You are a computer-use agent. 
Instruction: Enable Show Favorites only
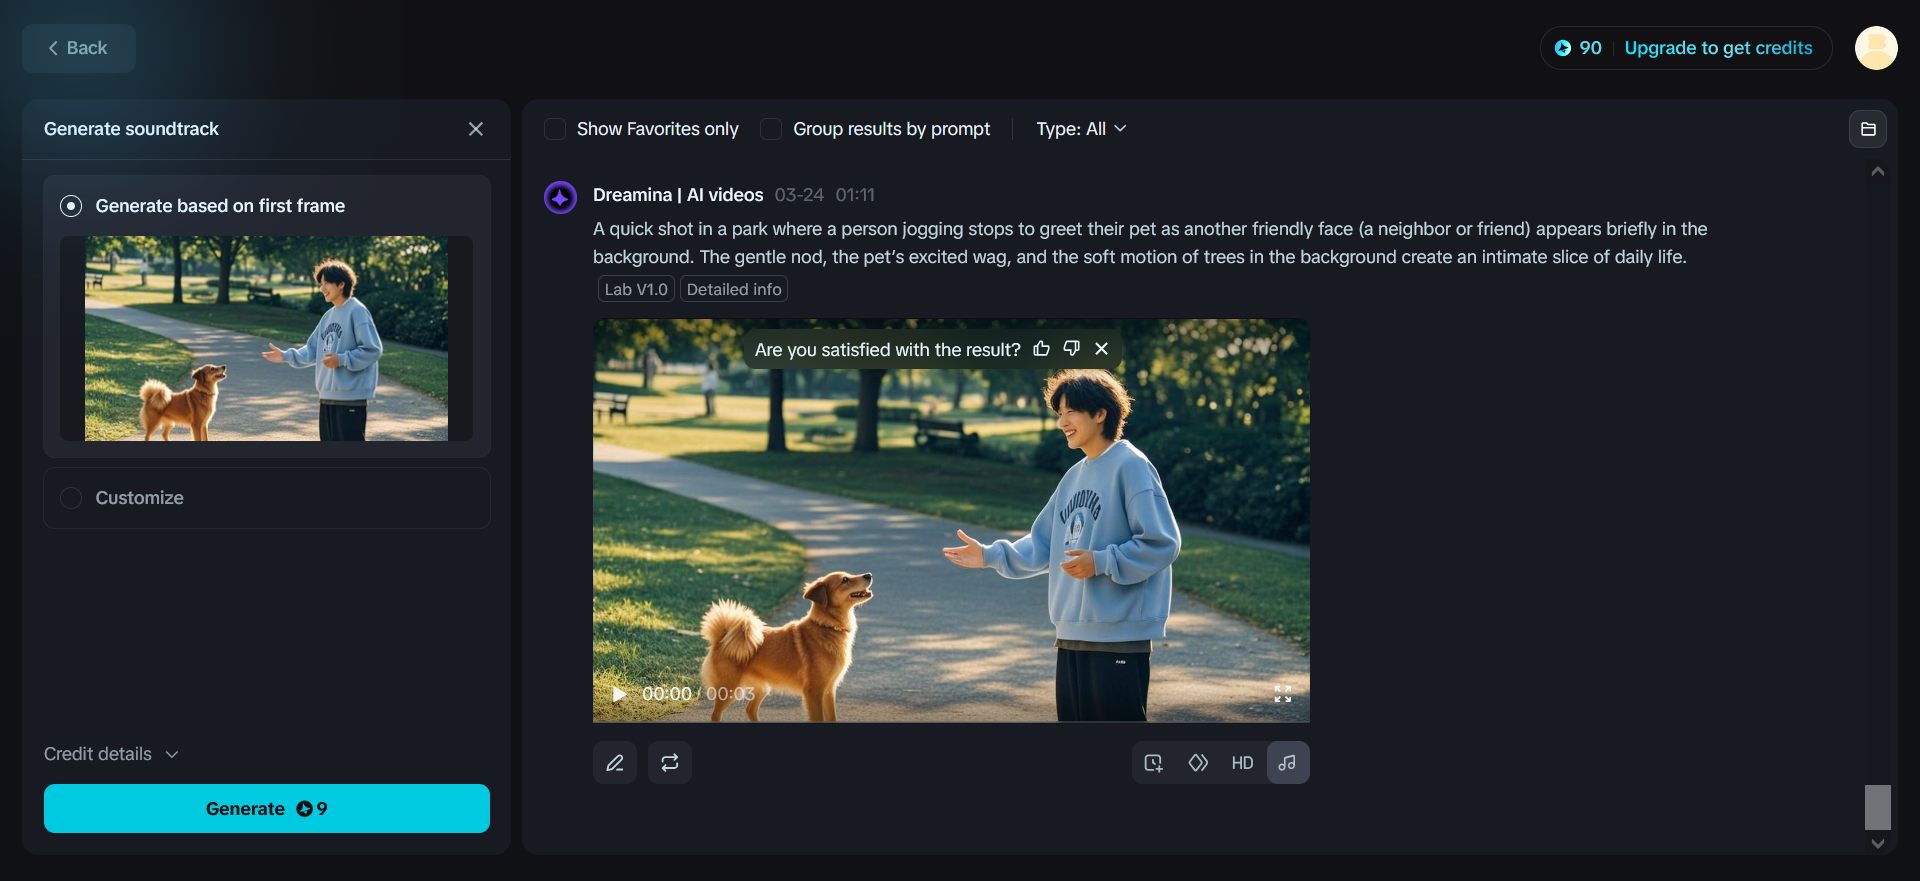(555, 129)
